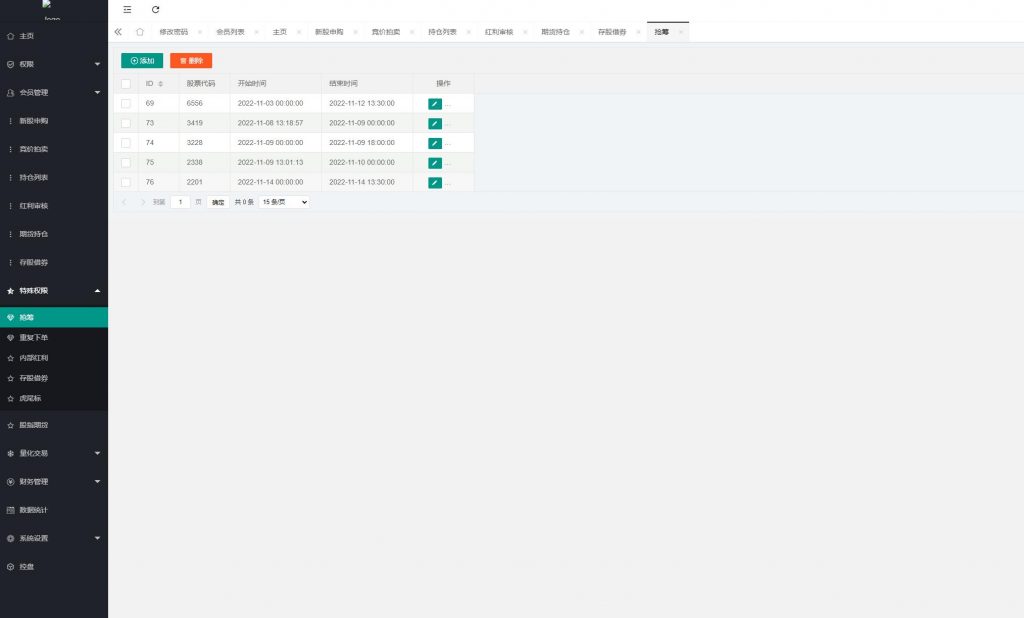Click the sidebar collapse menu icon

tap(127, 9)
